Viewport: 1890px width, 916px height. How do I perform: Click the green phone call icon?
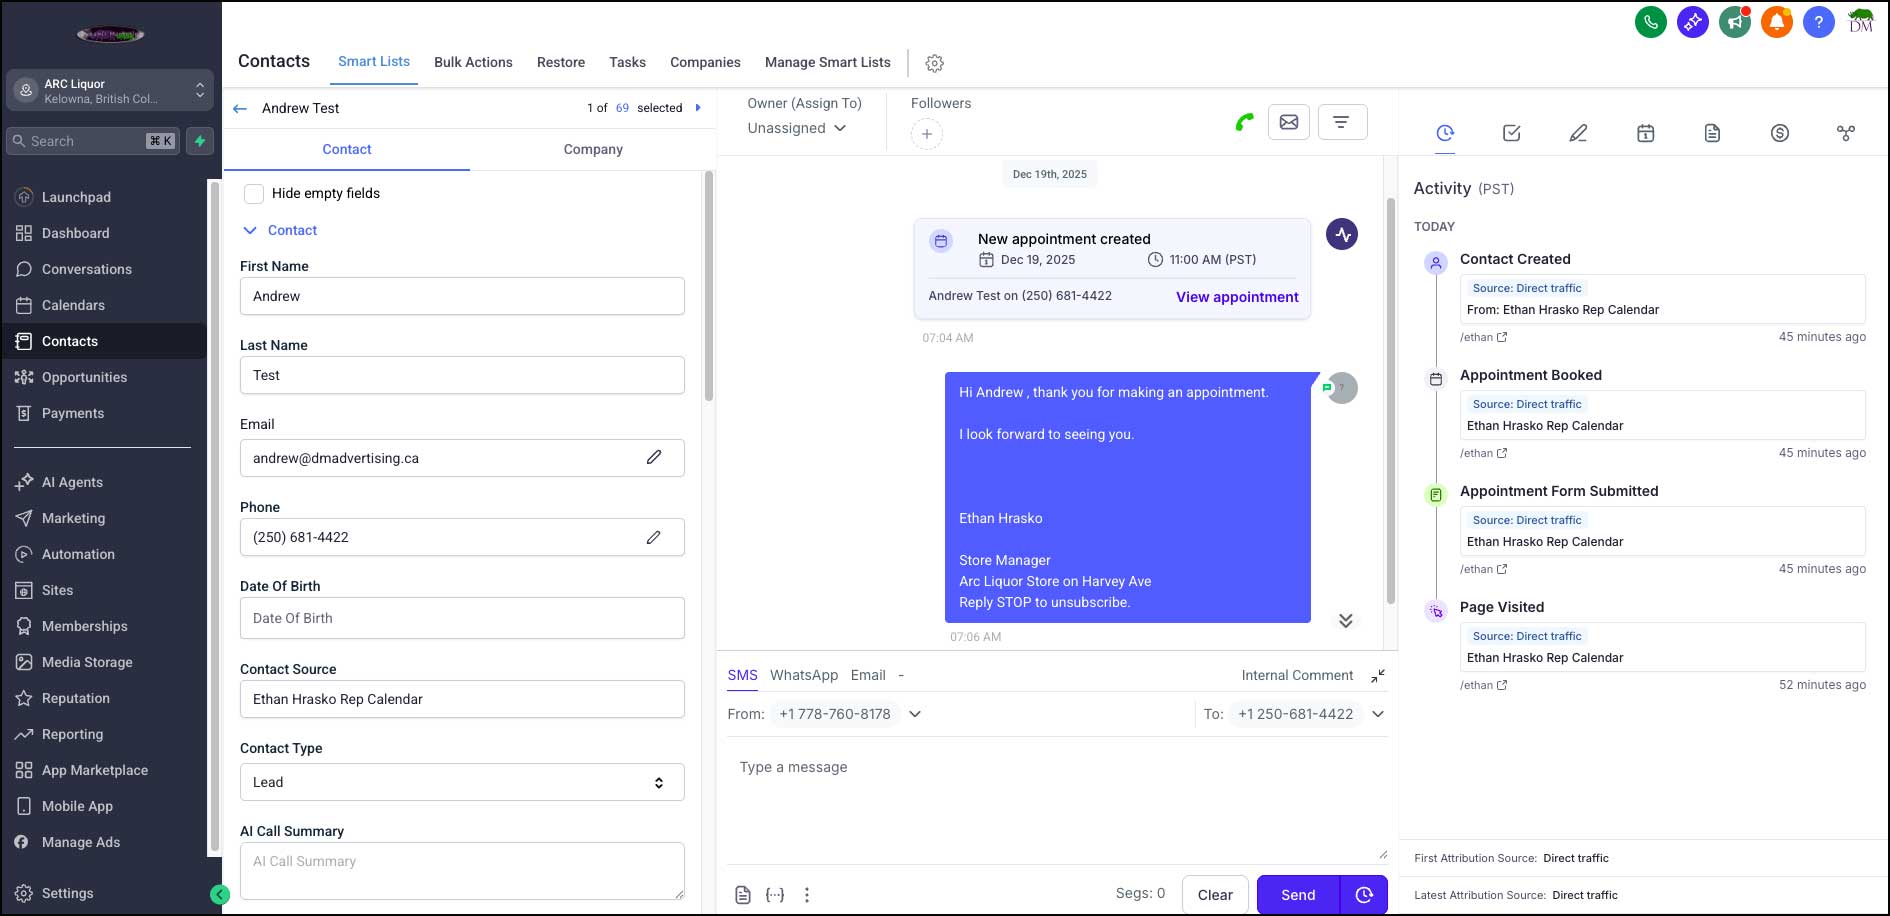click(1244, 122)
